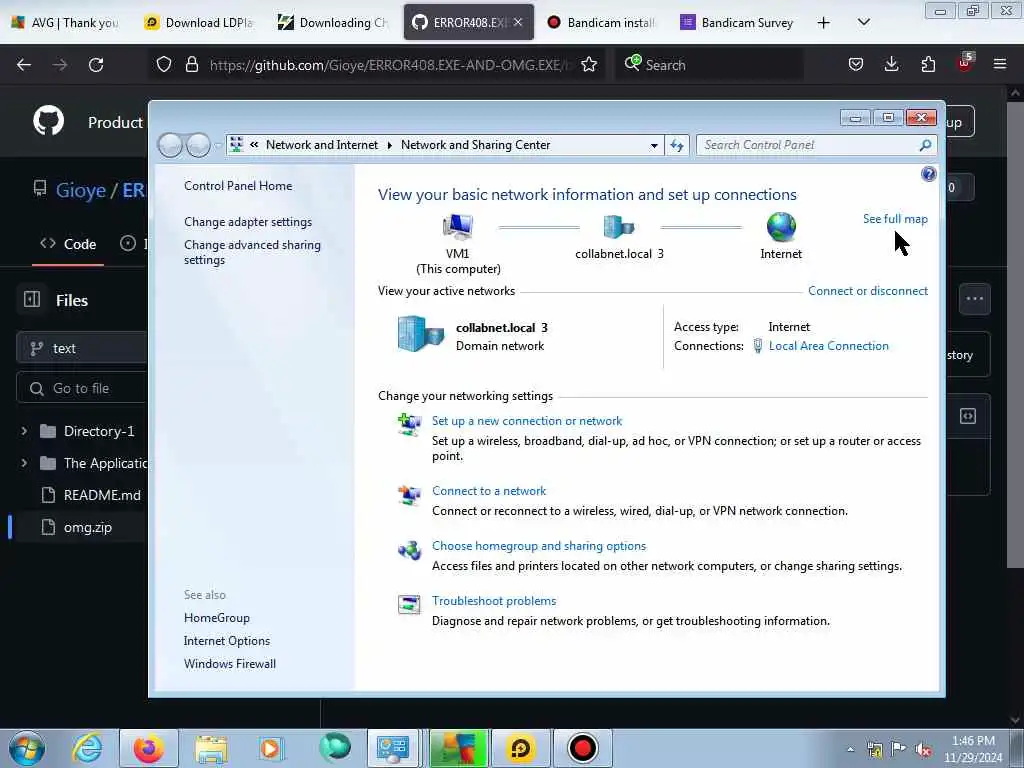This screenshot has height=768, width=1024.
Task: Select README.md in GitHub file tree
Action: [x=102, y=495]
